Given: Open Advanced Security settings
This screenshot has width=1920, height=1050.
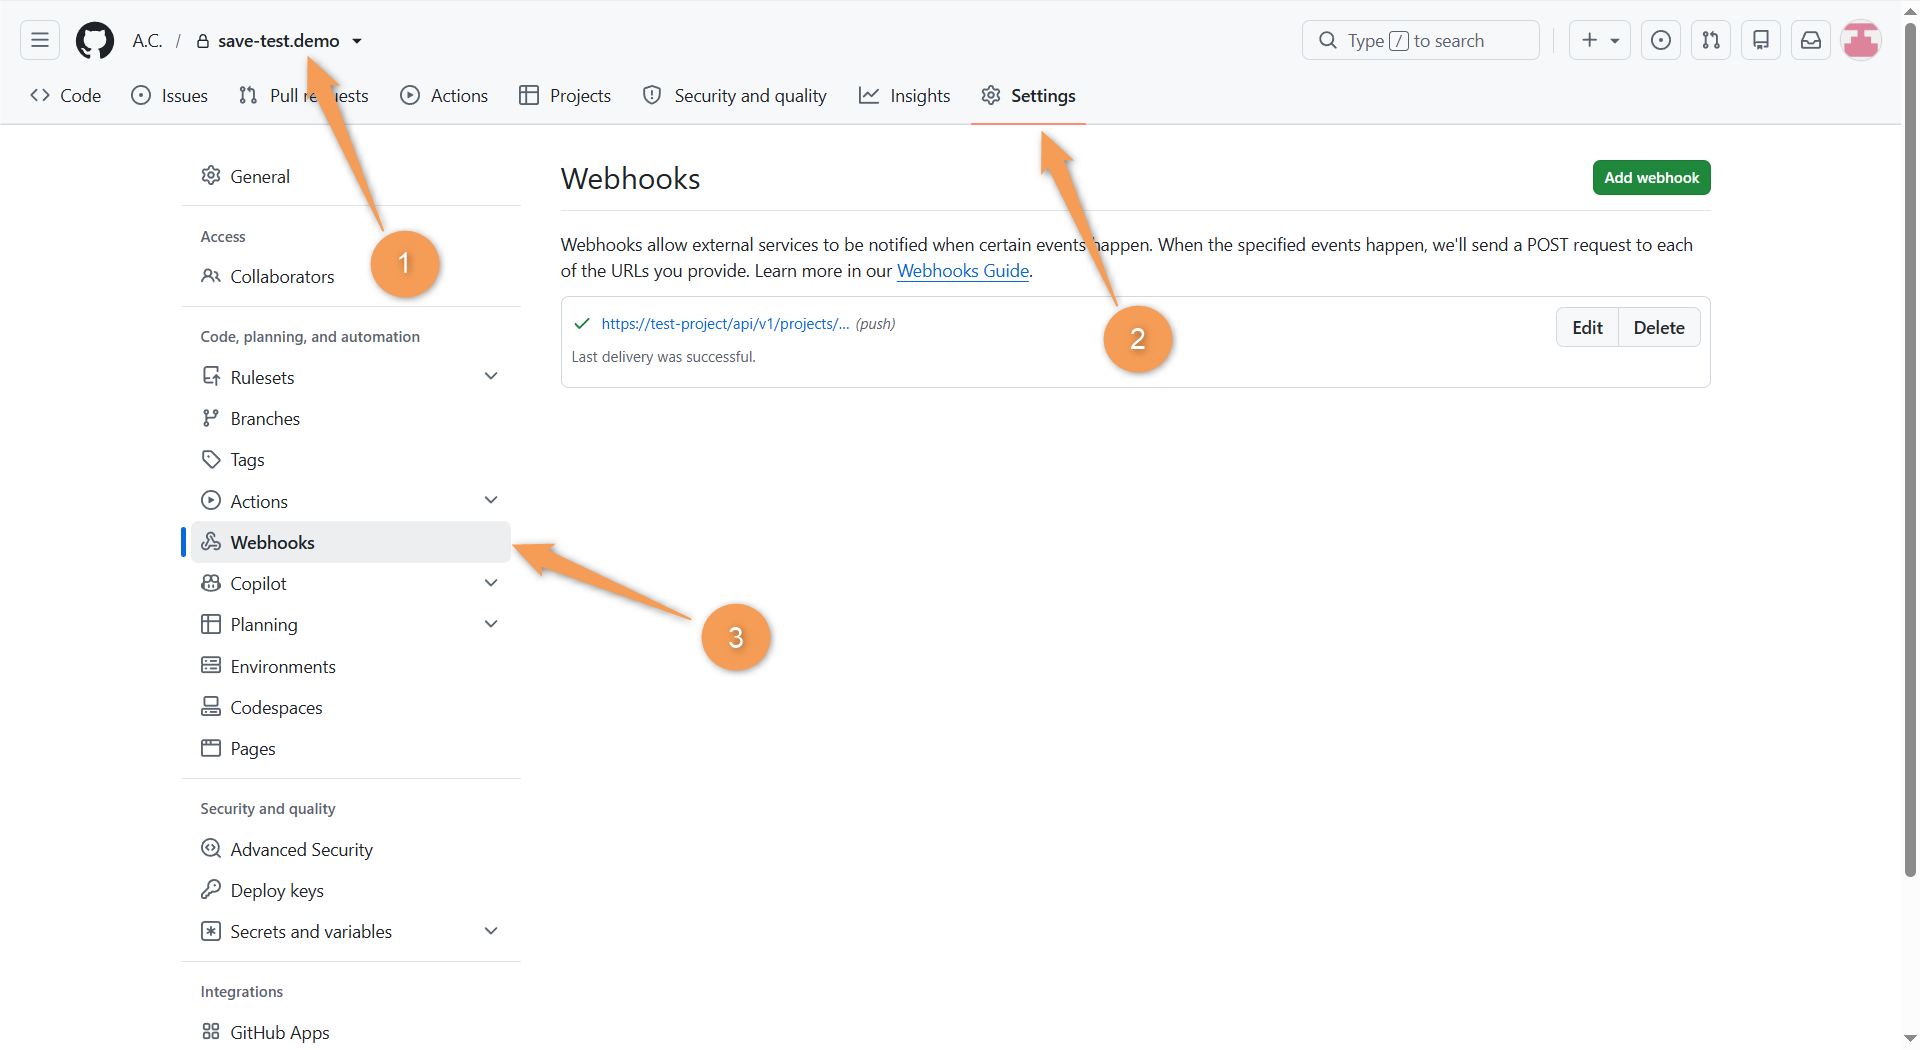Looking at the screenshot, I should point(350,849).
